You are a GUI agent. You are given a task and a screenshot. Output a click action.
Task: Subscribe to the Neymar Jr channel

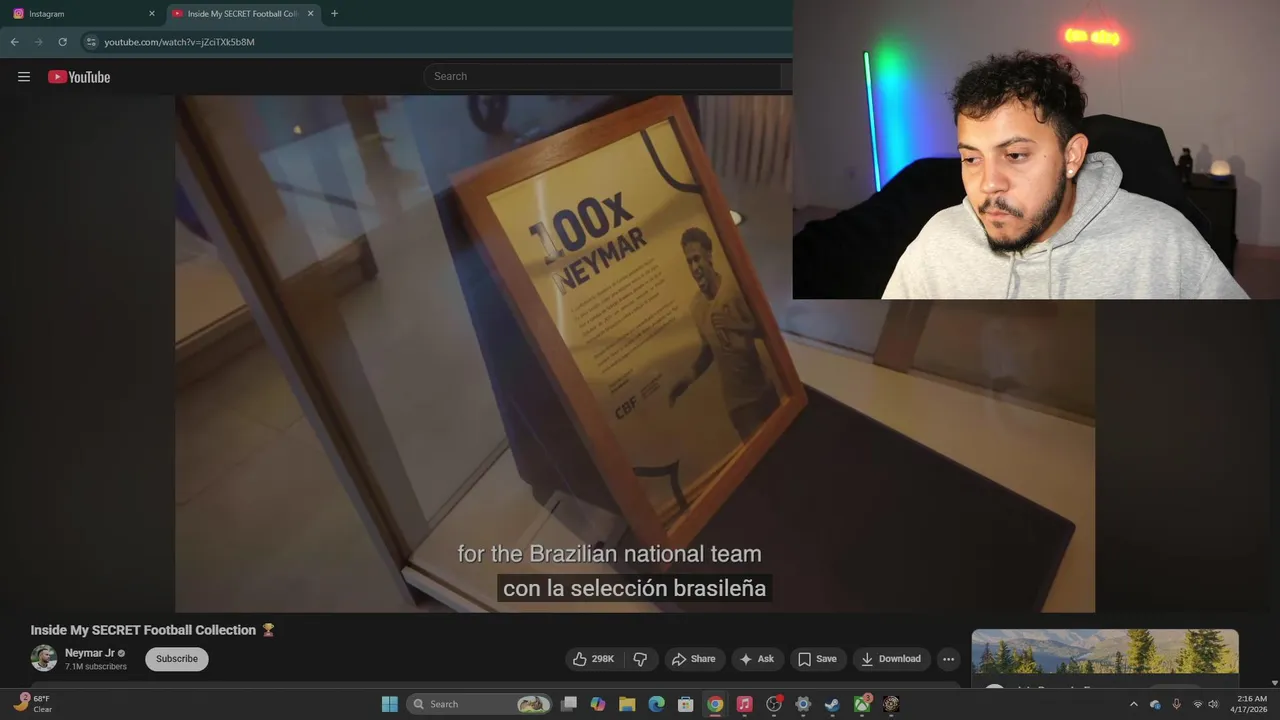coord(177,659)
